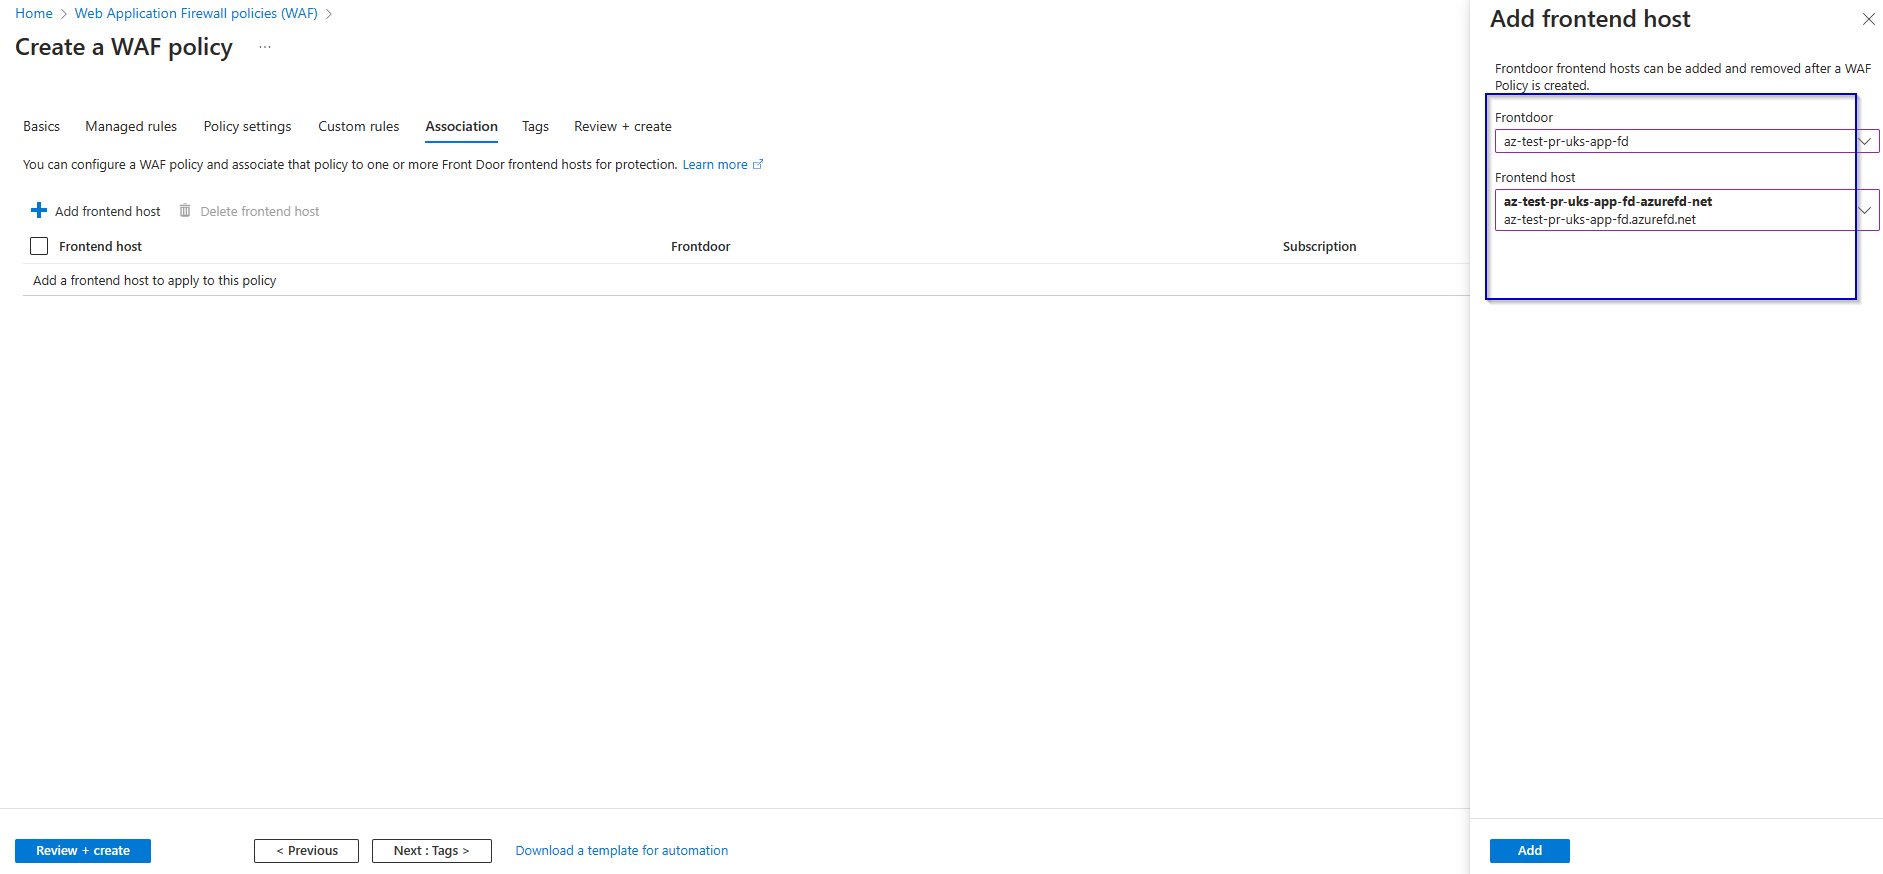Sort by the Frontdoor column header
This screenshot has height=874, width=1883.
point(701,246)
